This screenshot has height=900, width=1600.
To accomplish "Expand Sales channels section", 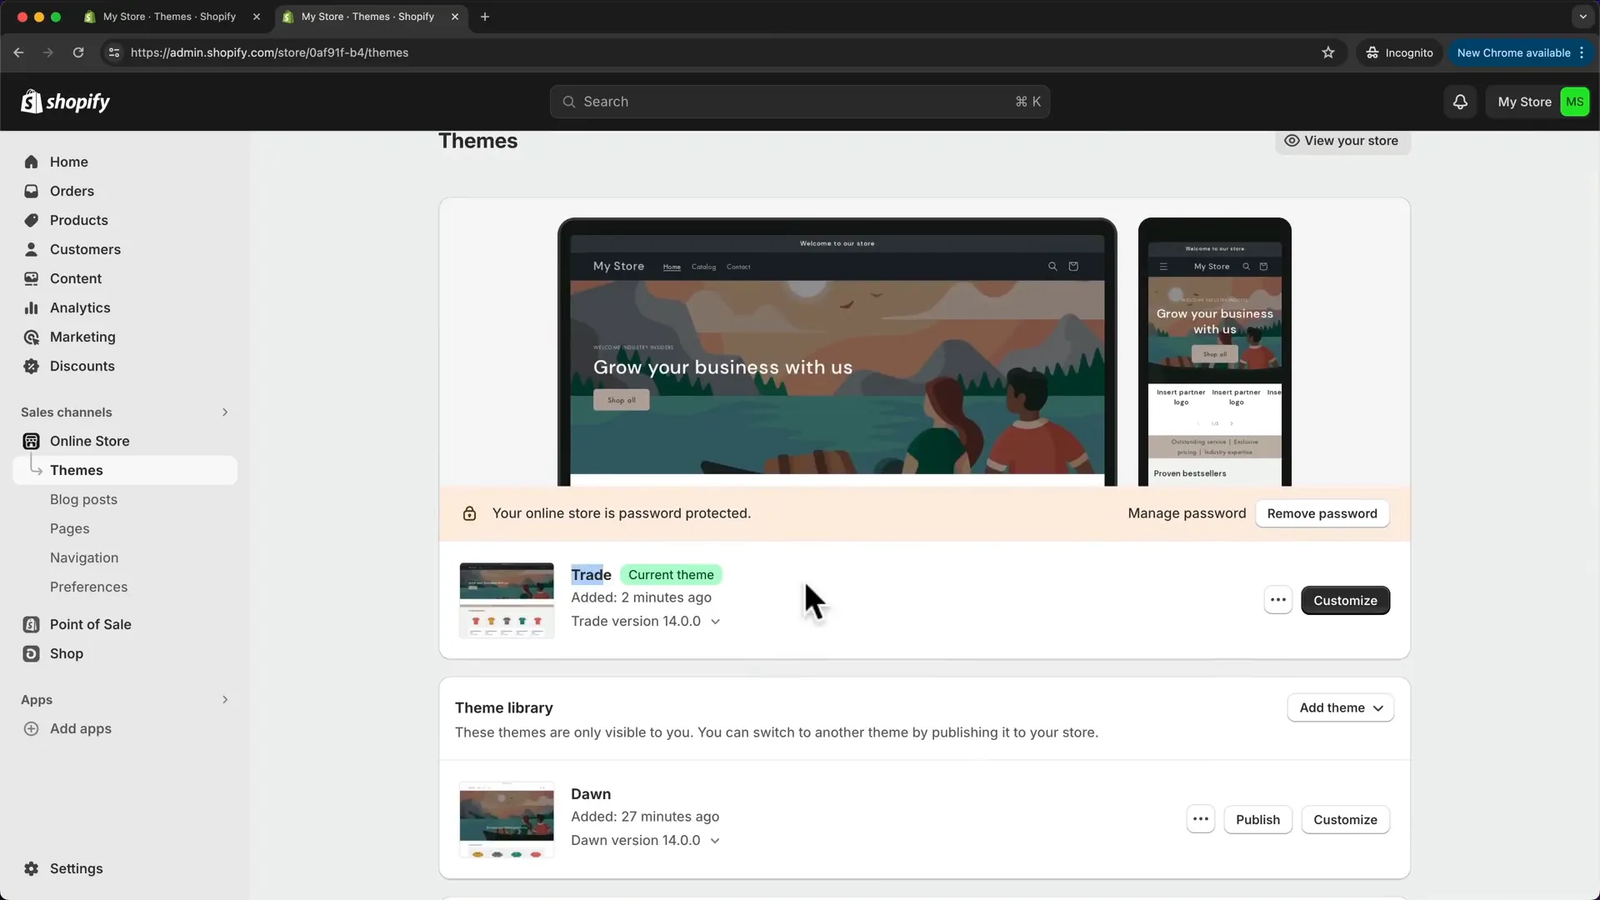I will (x=225, y=412).
